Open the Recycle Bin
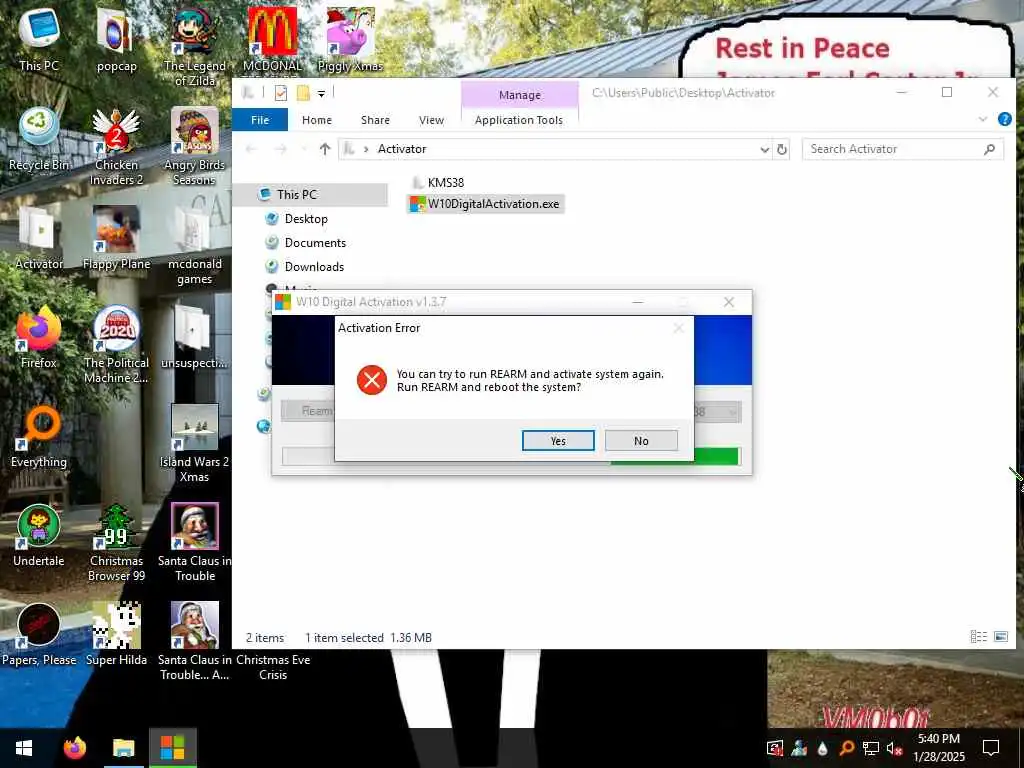 tap(39, 139)
